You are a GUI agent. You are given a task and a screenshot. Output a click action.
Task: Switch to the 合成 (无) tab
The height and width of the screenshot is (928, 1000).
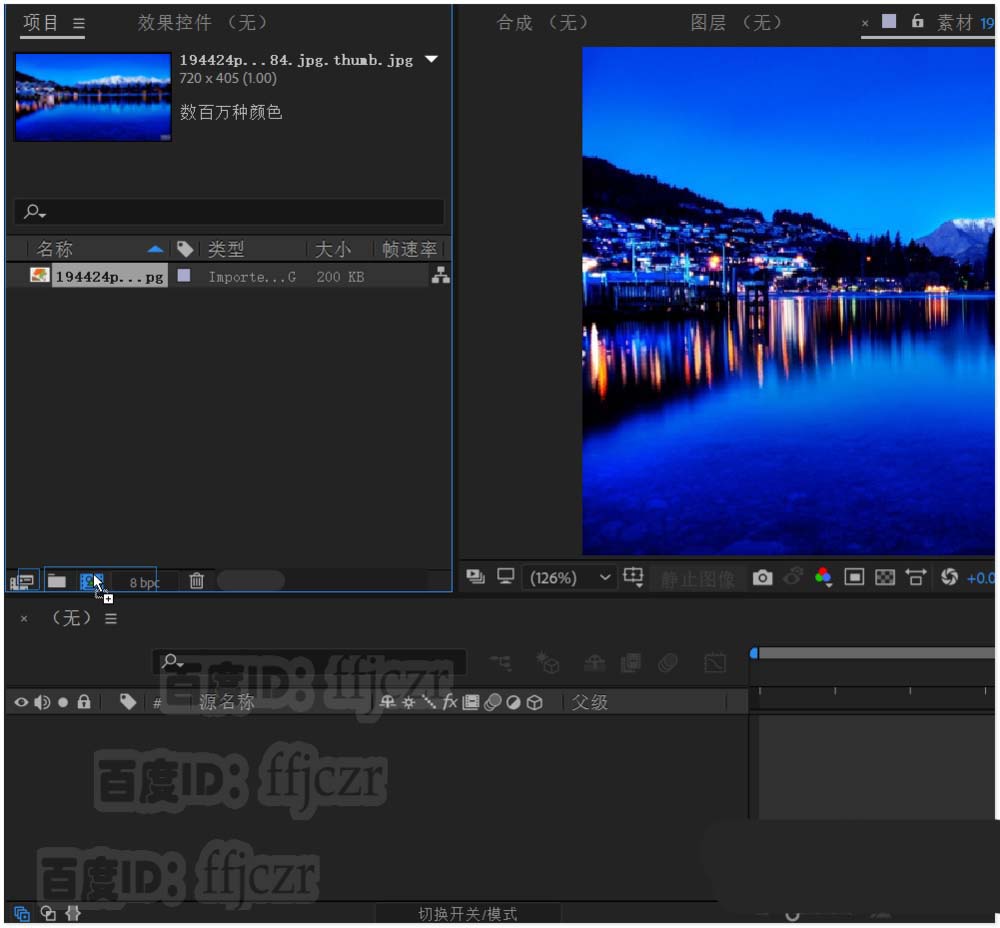(543, 23)
